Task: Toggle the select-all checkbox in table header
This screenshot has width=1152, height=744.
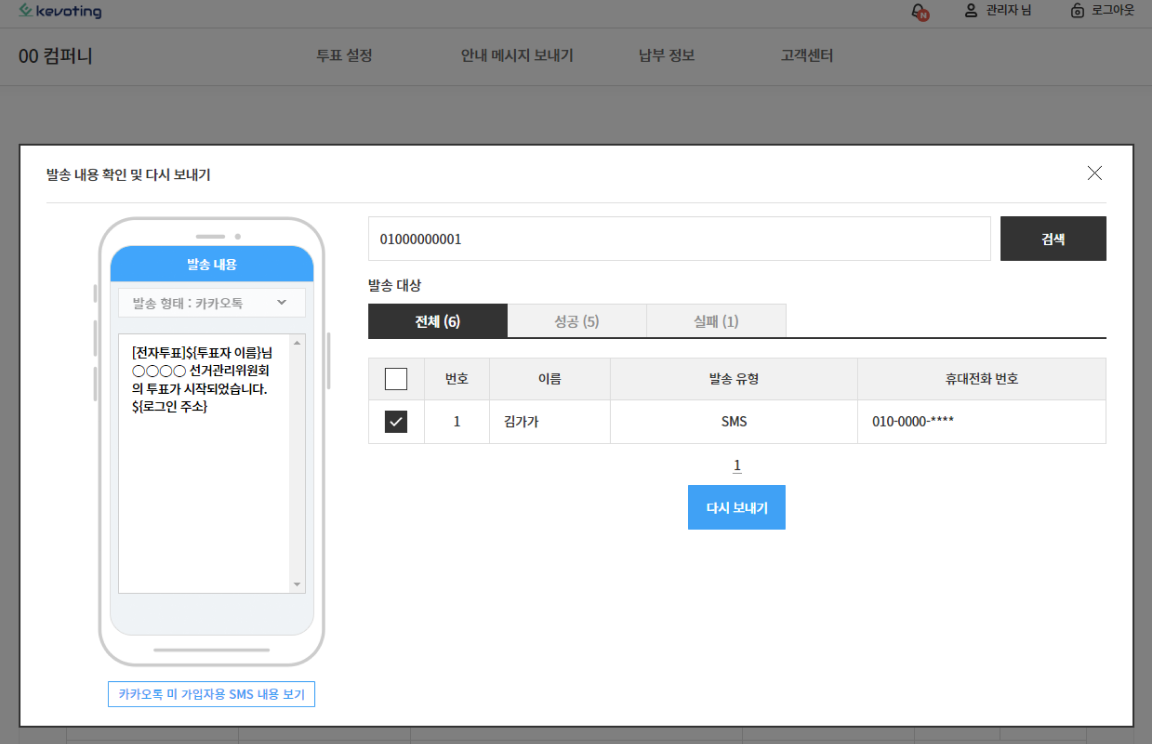Action: coord(396,379)
